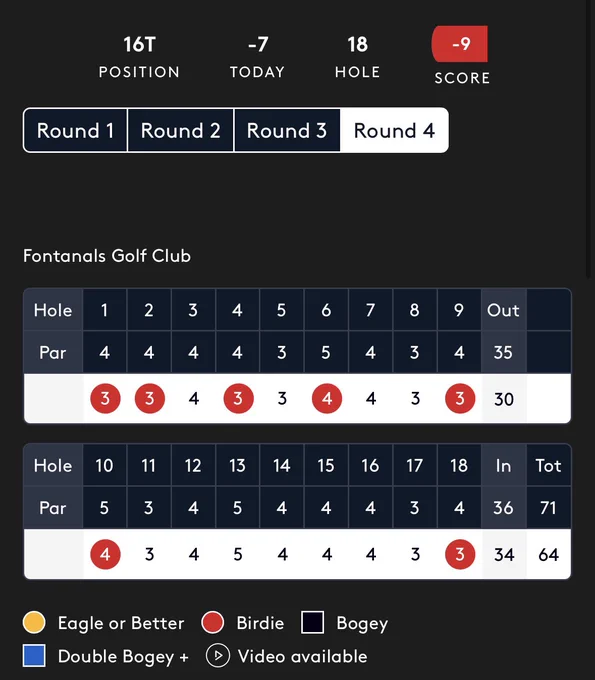Switch to the Round 1 tab
Screen dimensions: 595x680
[x=75, y=131]
